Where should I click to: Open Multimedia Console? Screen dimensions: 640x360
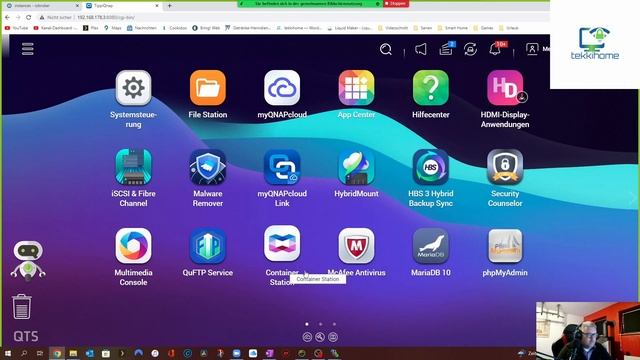tap(133, 246)
